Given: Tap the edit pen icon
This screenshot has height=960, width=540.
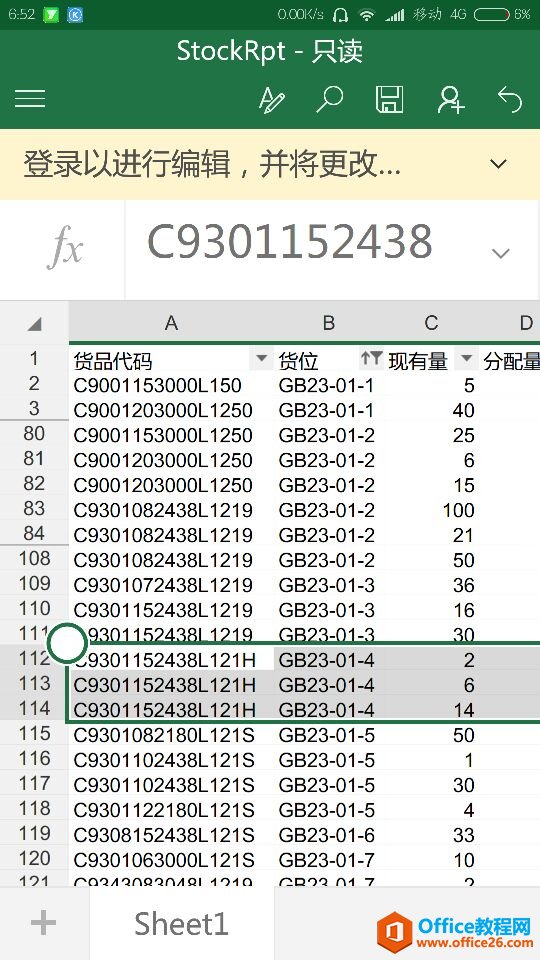Looking at the screenshot, I should point(271,100).
